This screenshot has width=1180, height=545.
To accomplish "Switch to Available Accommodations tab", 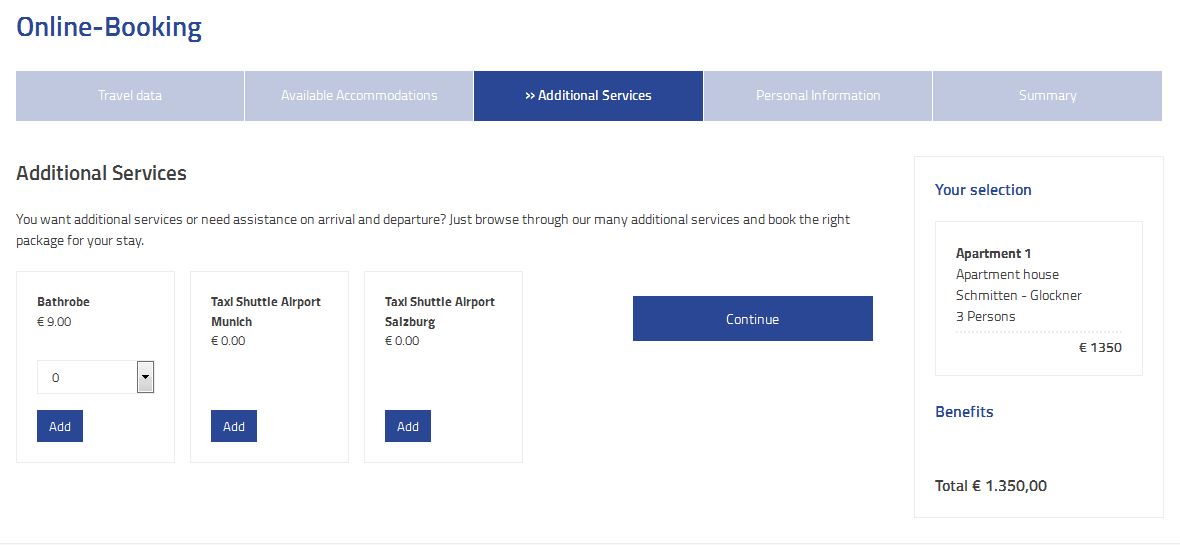I will [359, 96].
